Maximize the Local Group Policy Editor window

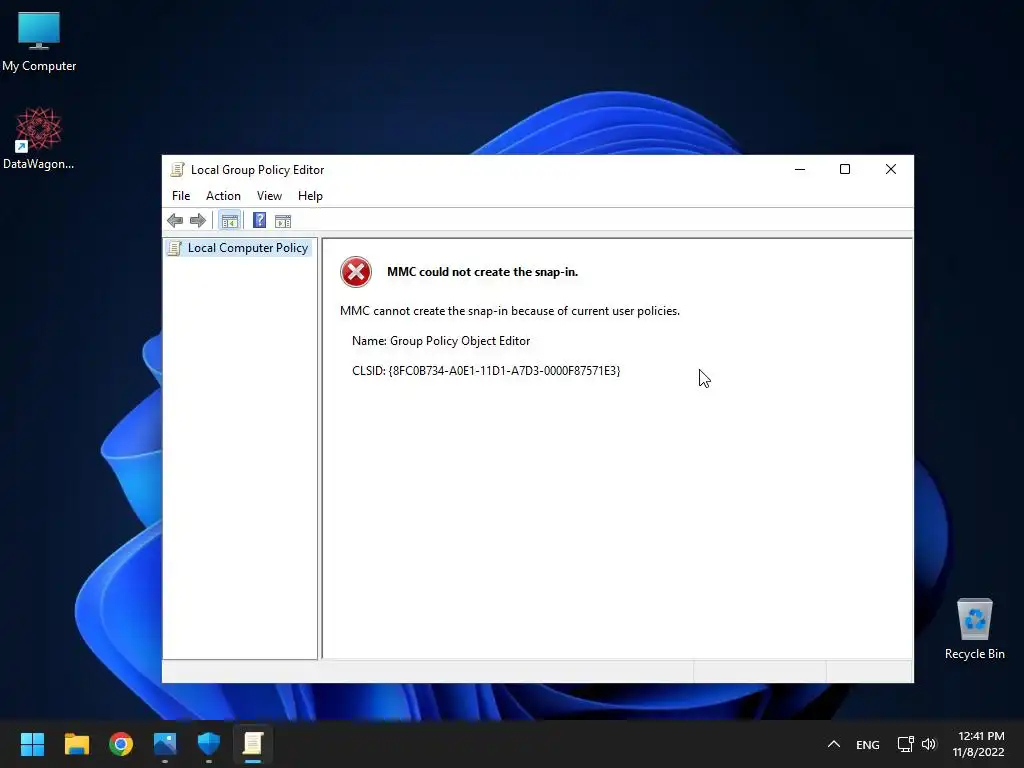click(845, 169)
